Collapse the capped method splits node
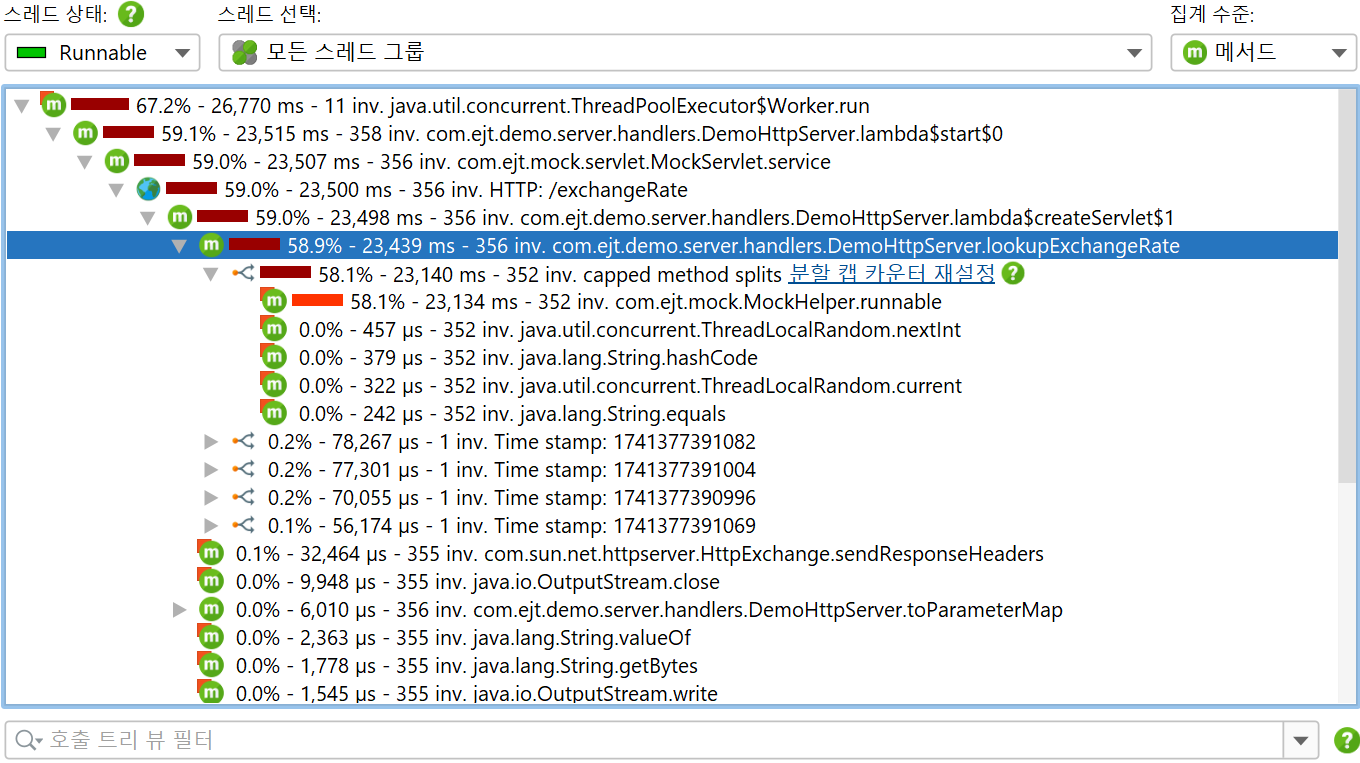The height and width of the screenshot is (763, 1360). (211, 274)
